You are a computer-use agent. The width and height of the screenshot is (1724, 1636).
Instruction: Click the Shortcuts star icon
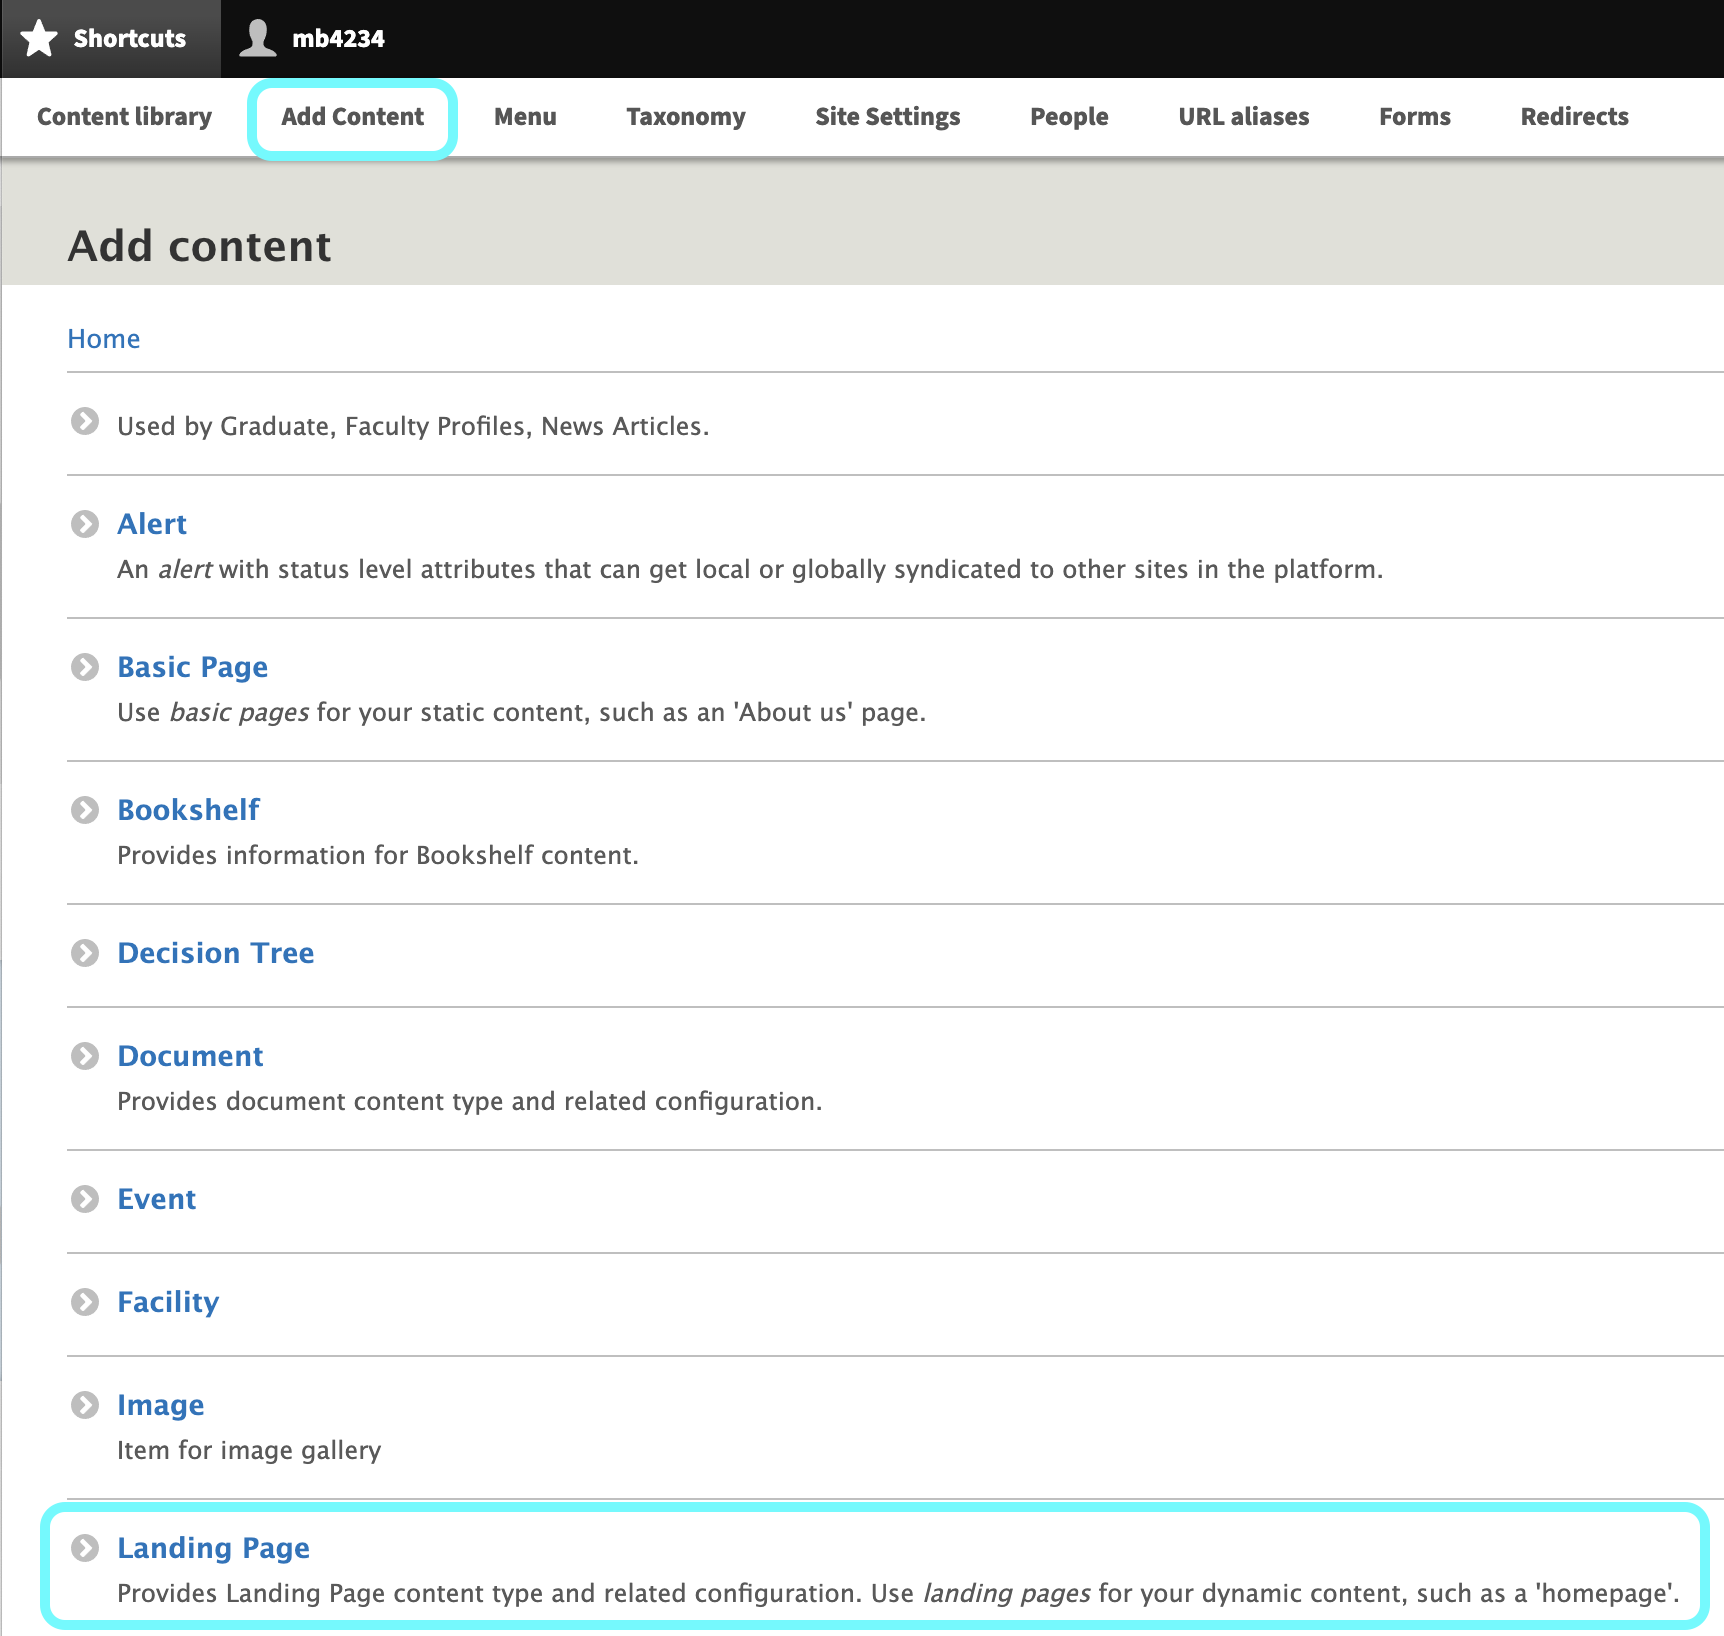pyautogui.click(x=40, y=38)
